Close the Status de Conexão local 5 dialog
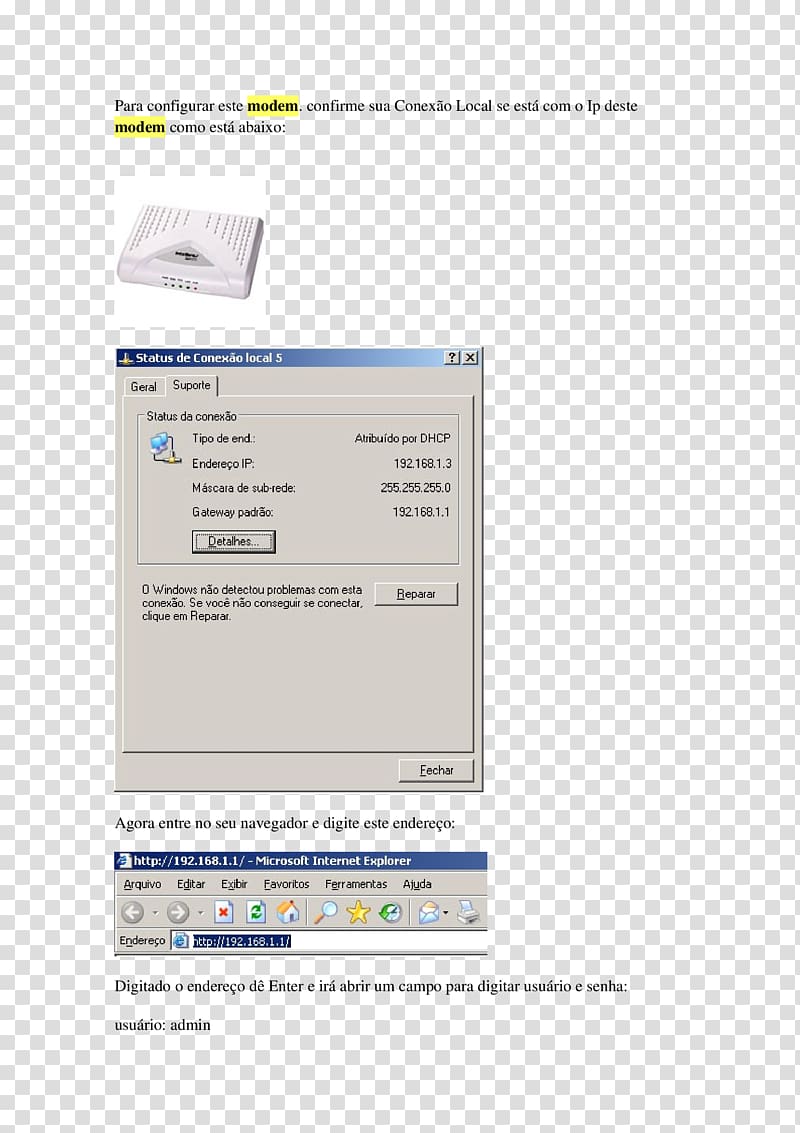Viewport: 800px width, 1133px height. (470, 358)
